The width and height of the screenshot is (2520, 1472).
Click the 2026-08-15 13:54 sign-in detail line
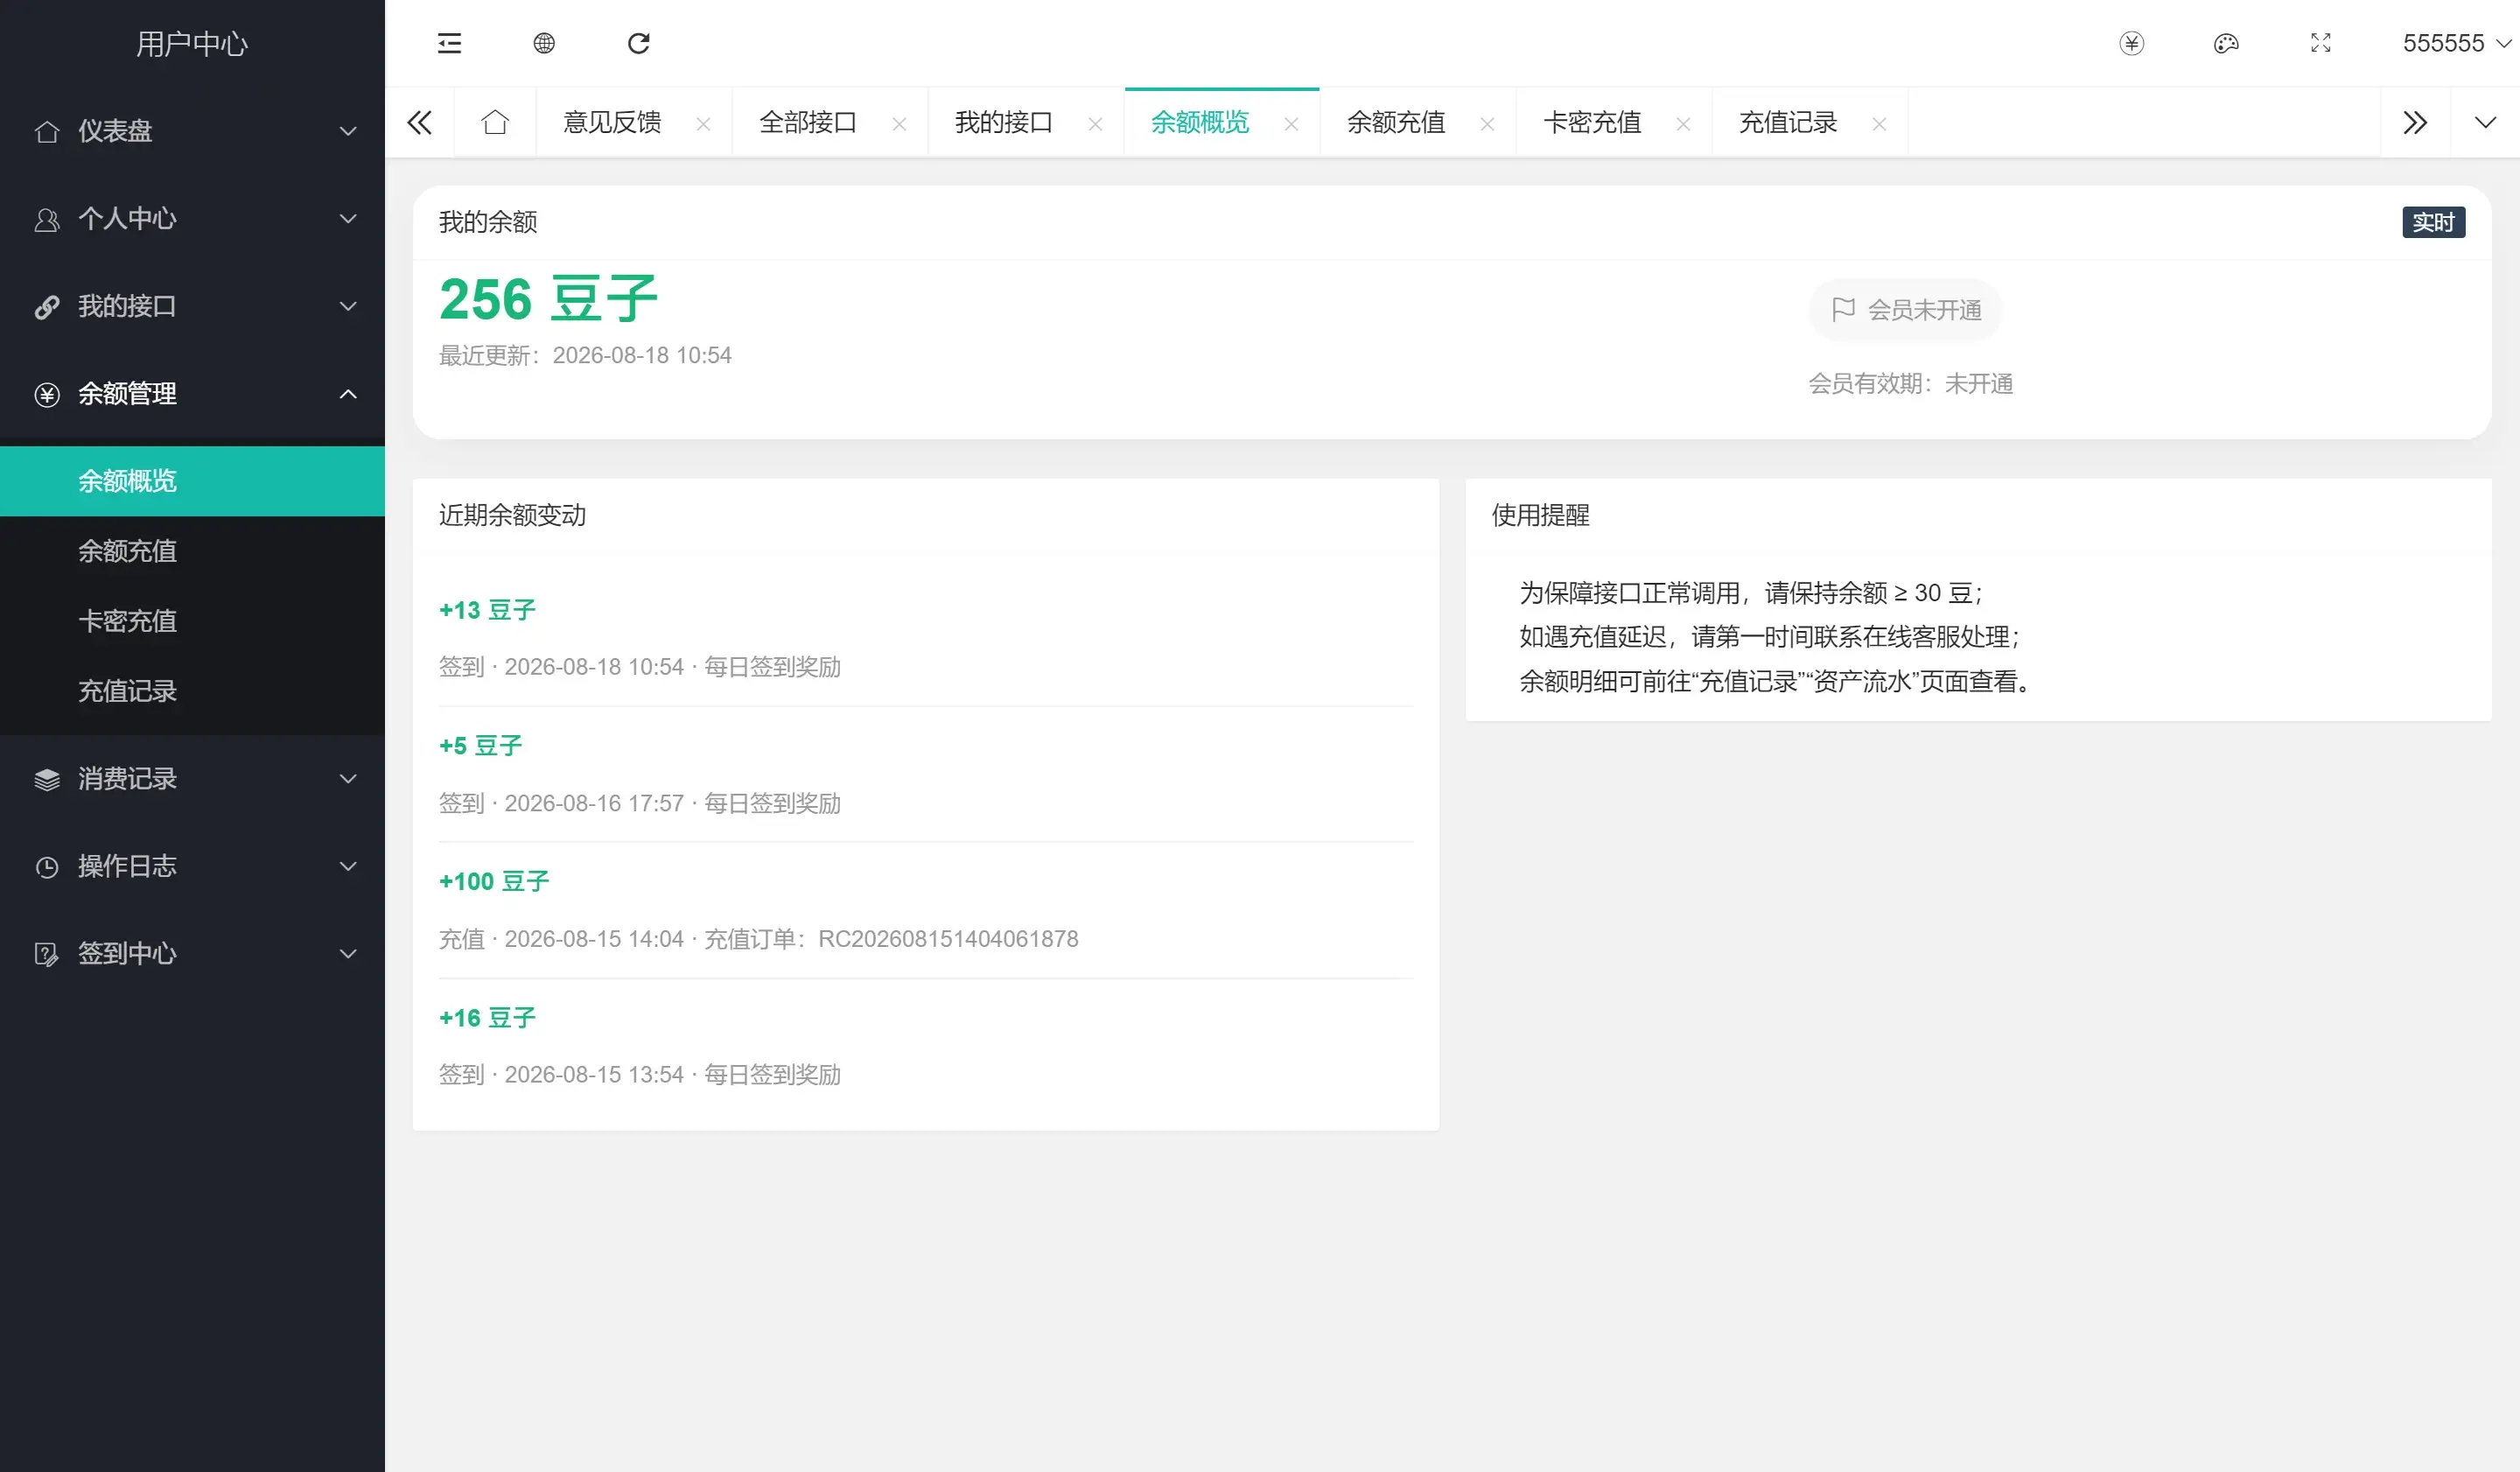640,1075
